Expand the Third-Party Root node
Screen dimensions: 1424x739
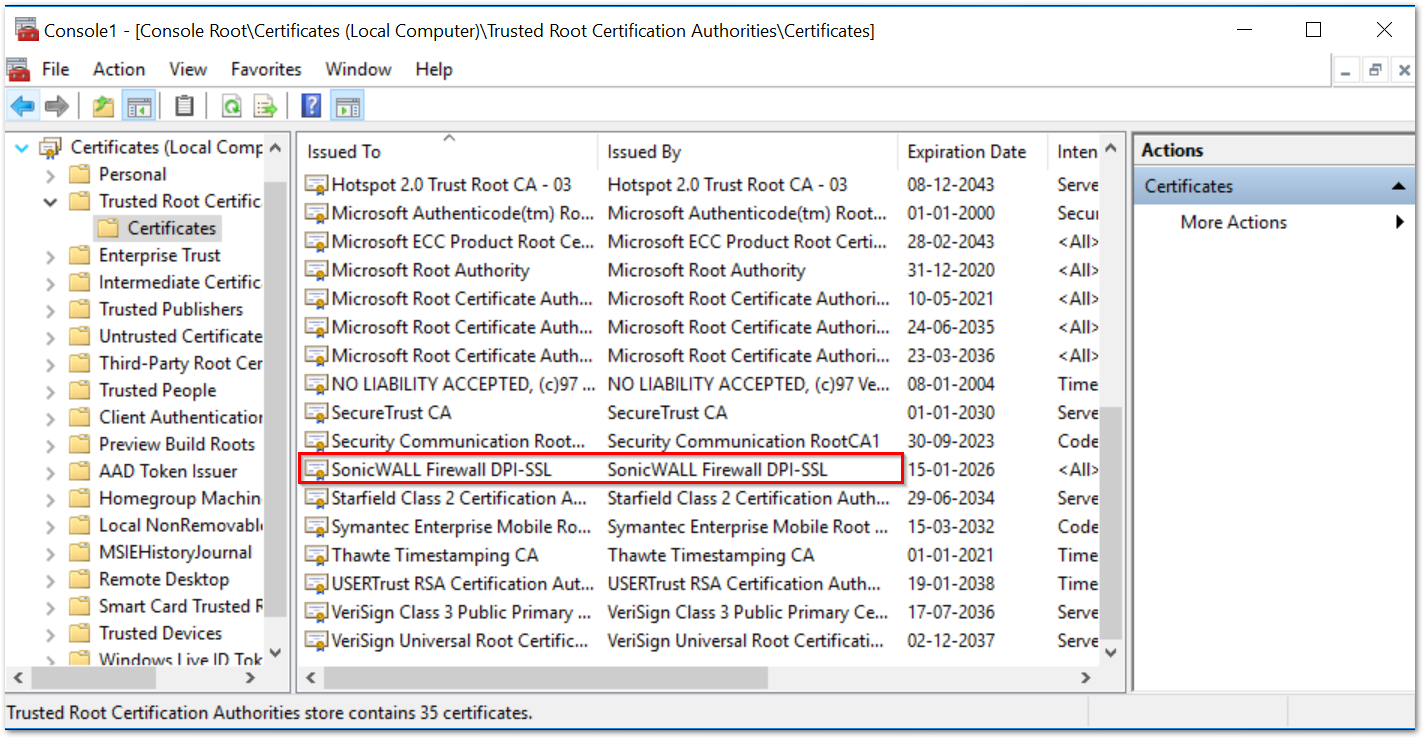coord(50,364)
